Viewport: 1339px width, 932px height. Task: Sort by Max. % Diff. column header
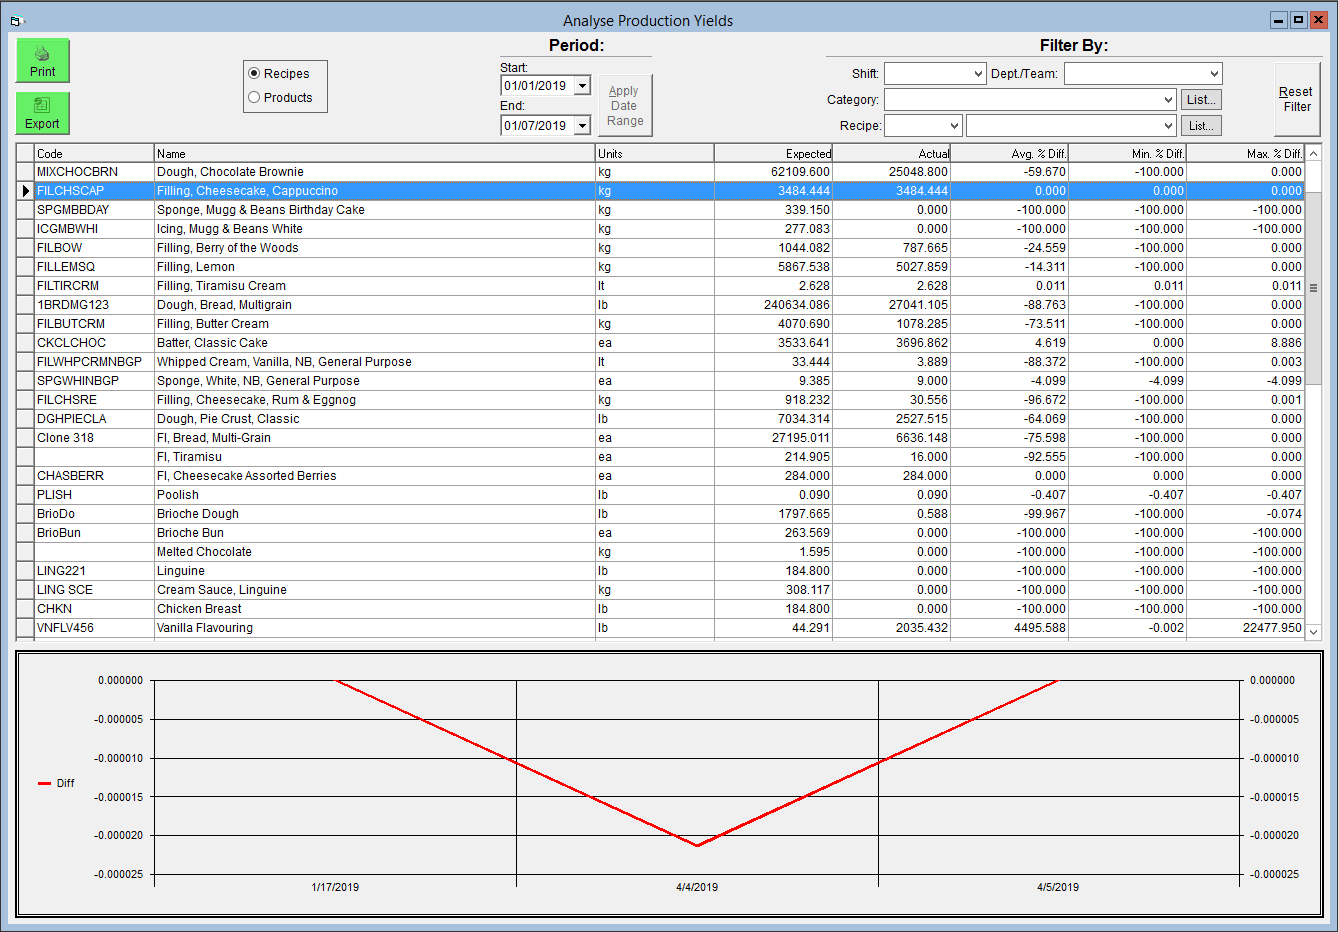(1245, 153)
